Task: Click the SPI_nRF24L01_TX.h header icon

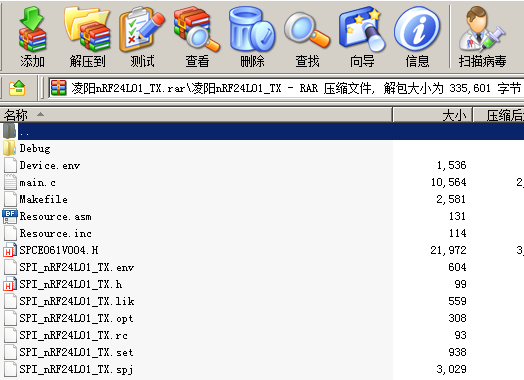Action: point(10,284)
